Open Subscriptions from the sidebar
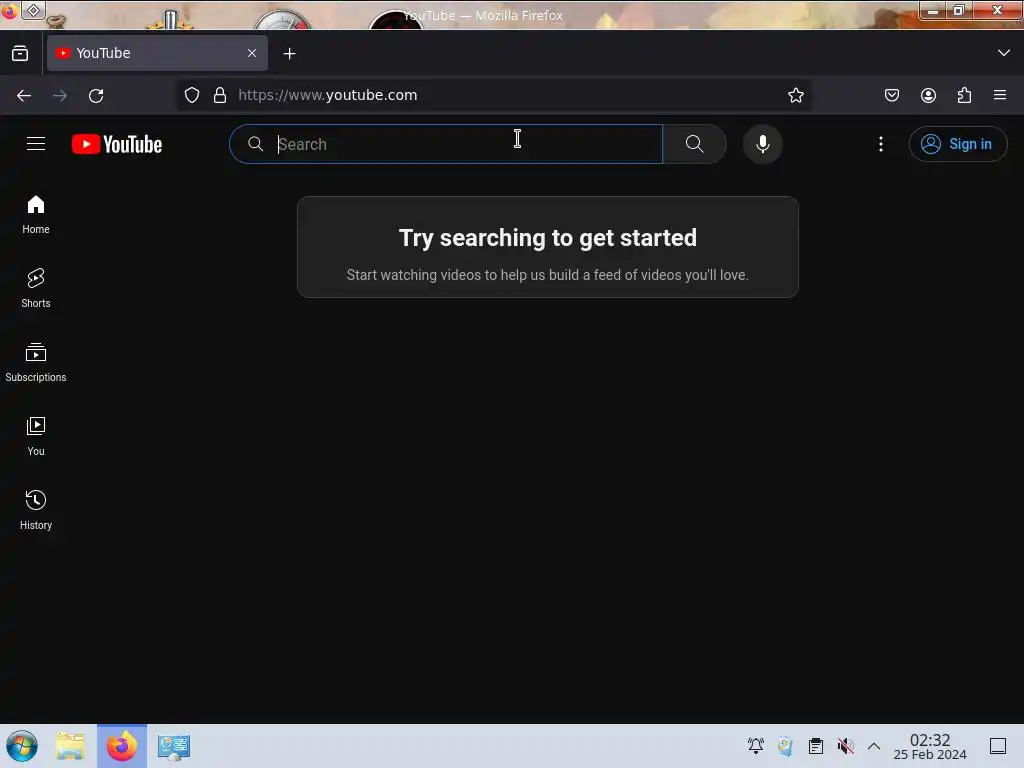The image size is (1024, 768). click(36, 362)
